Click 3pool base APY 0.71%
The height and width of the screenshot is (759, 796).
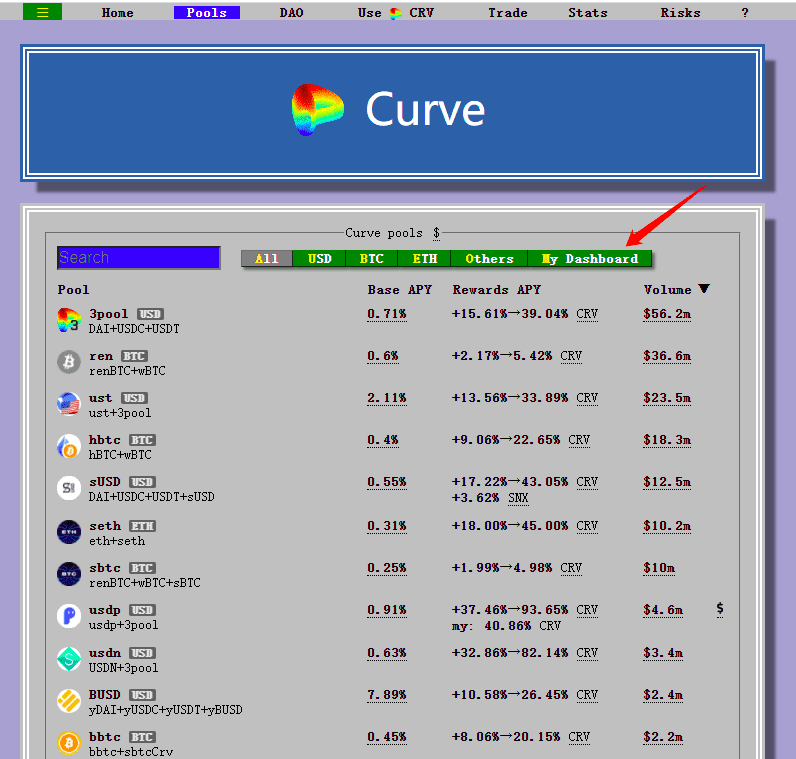tap(387, 314)
